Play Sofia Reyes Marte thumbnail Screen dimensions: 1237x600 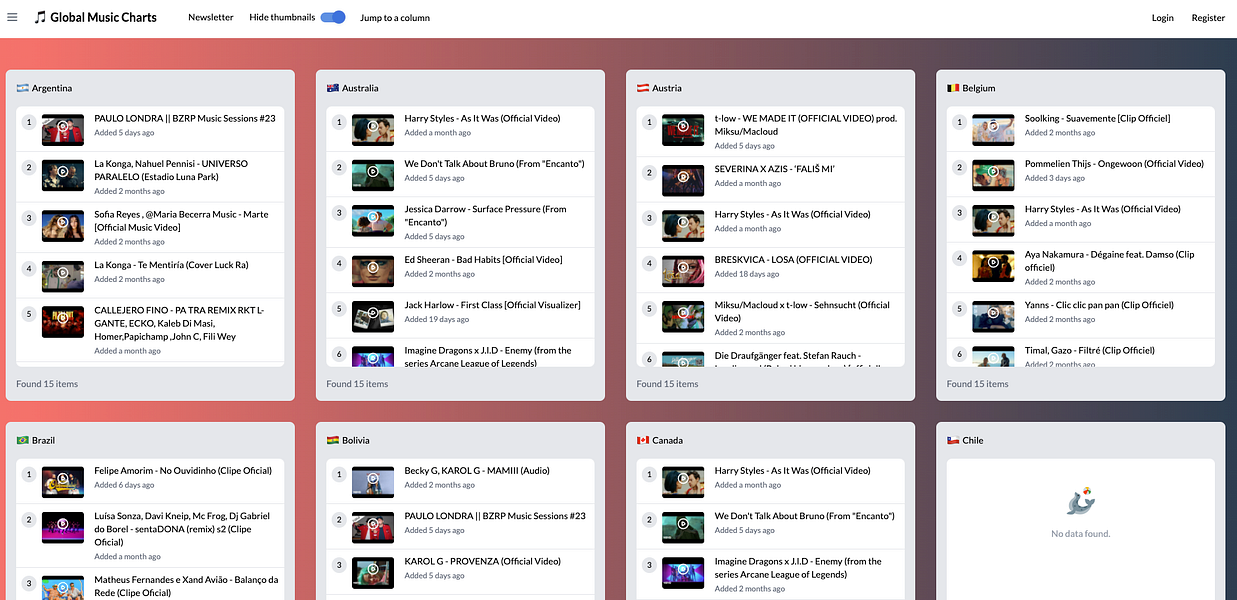point(63,224)
